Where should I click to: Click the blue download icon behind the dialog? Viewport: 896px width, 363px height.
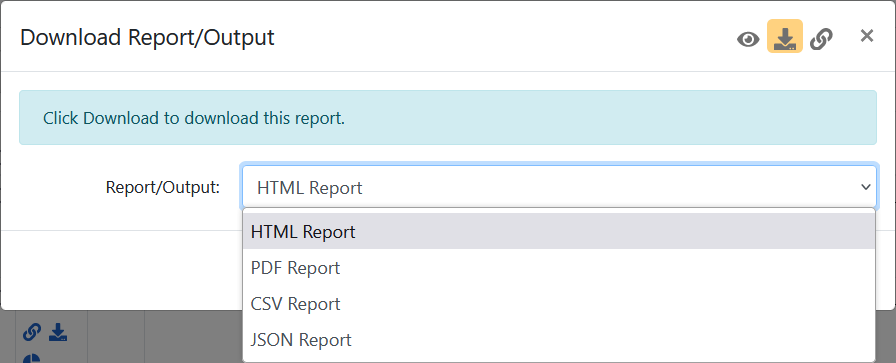(58, 332)
